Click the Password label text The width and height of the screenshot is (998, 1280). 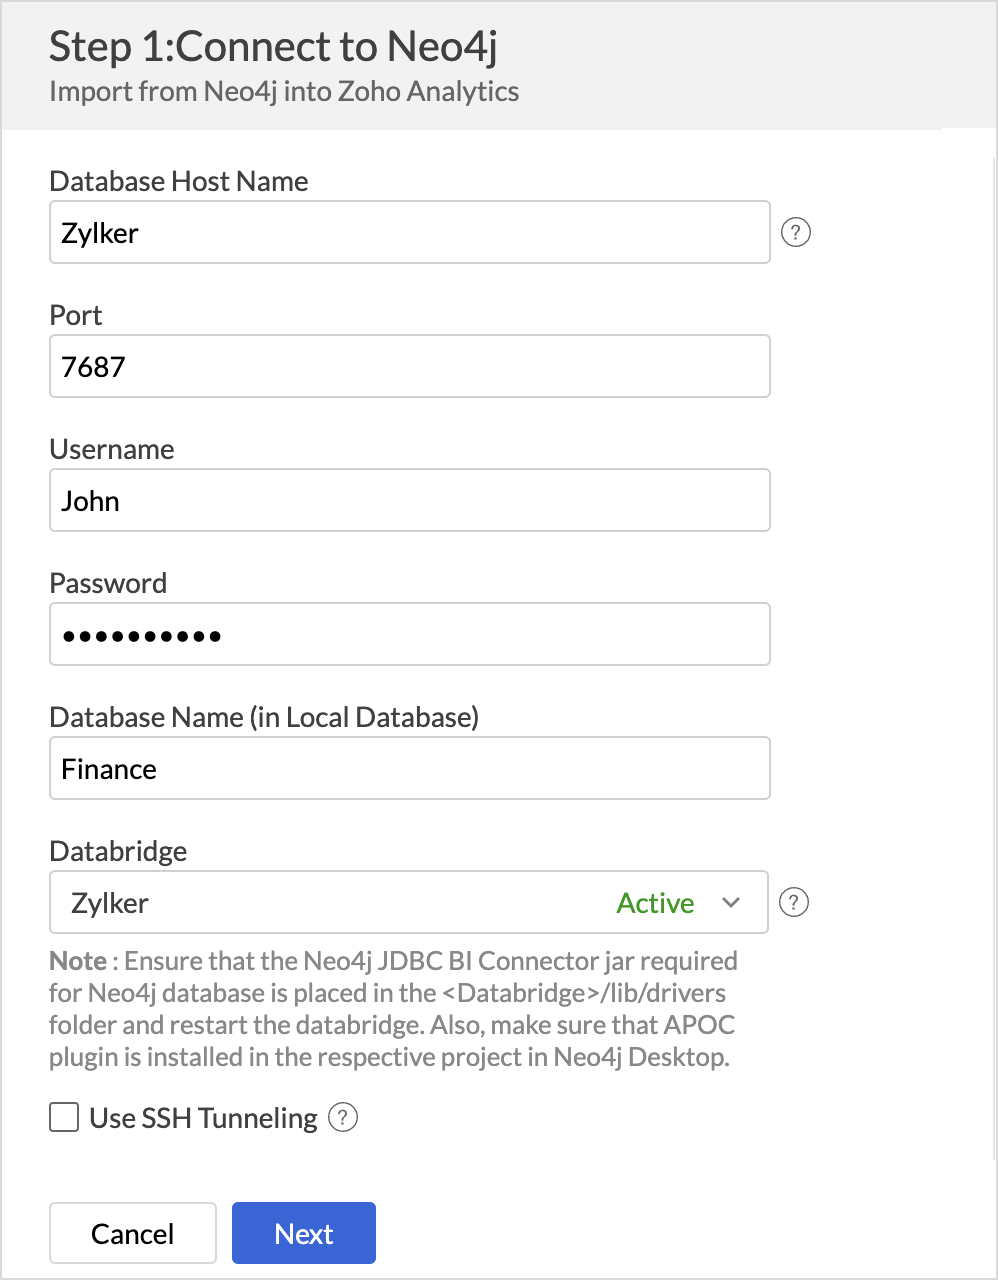point(108,583)
